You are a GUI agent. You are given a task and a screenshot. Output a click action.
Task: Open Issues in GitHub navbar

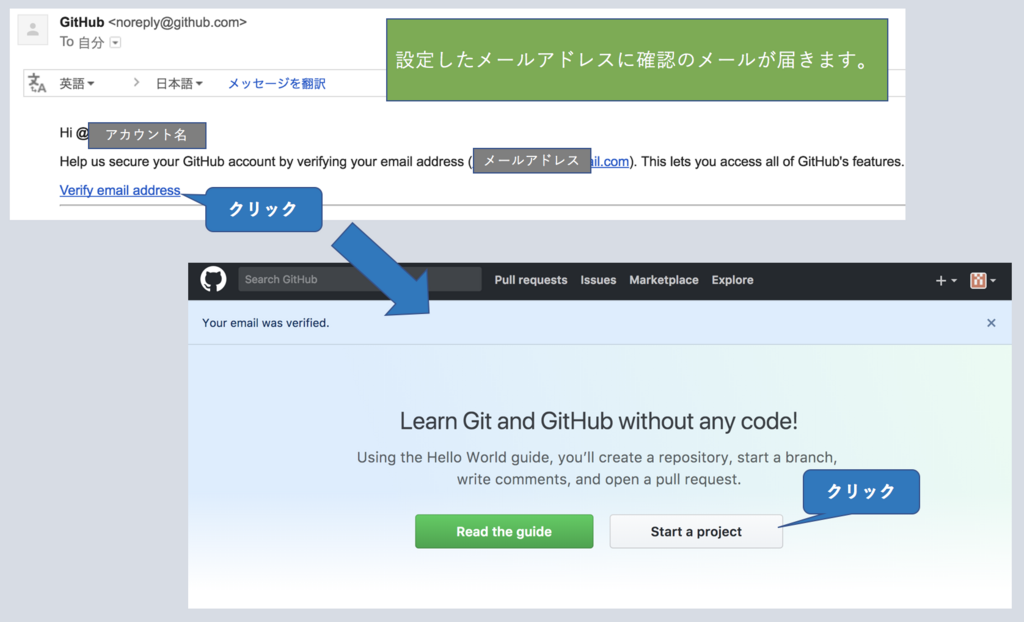tap(598, 280)
